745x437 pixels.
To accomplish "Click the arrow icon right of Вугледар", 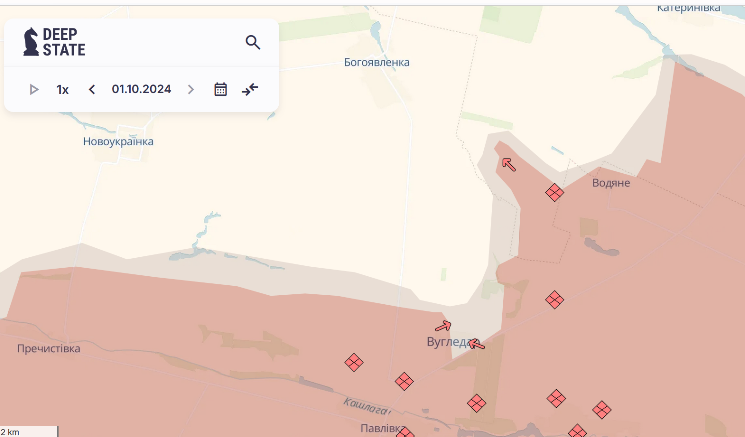I will [x=477, y=344].
